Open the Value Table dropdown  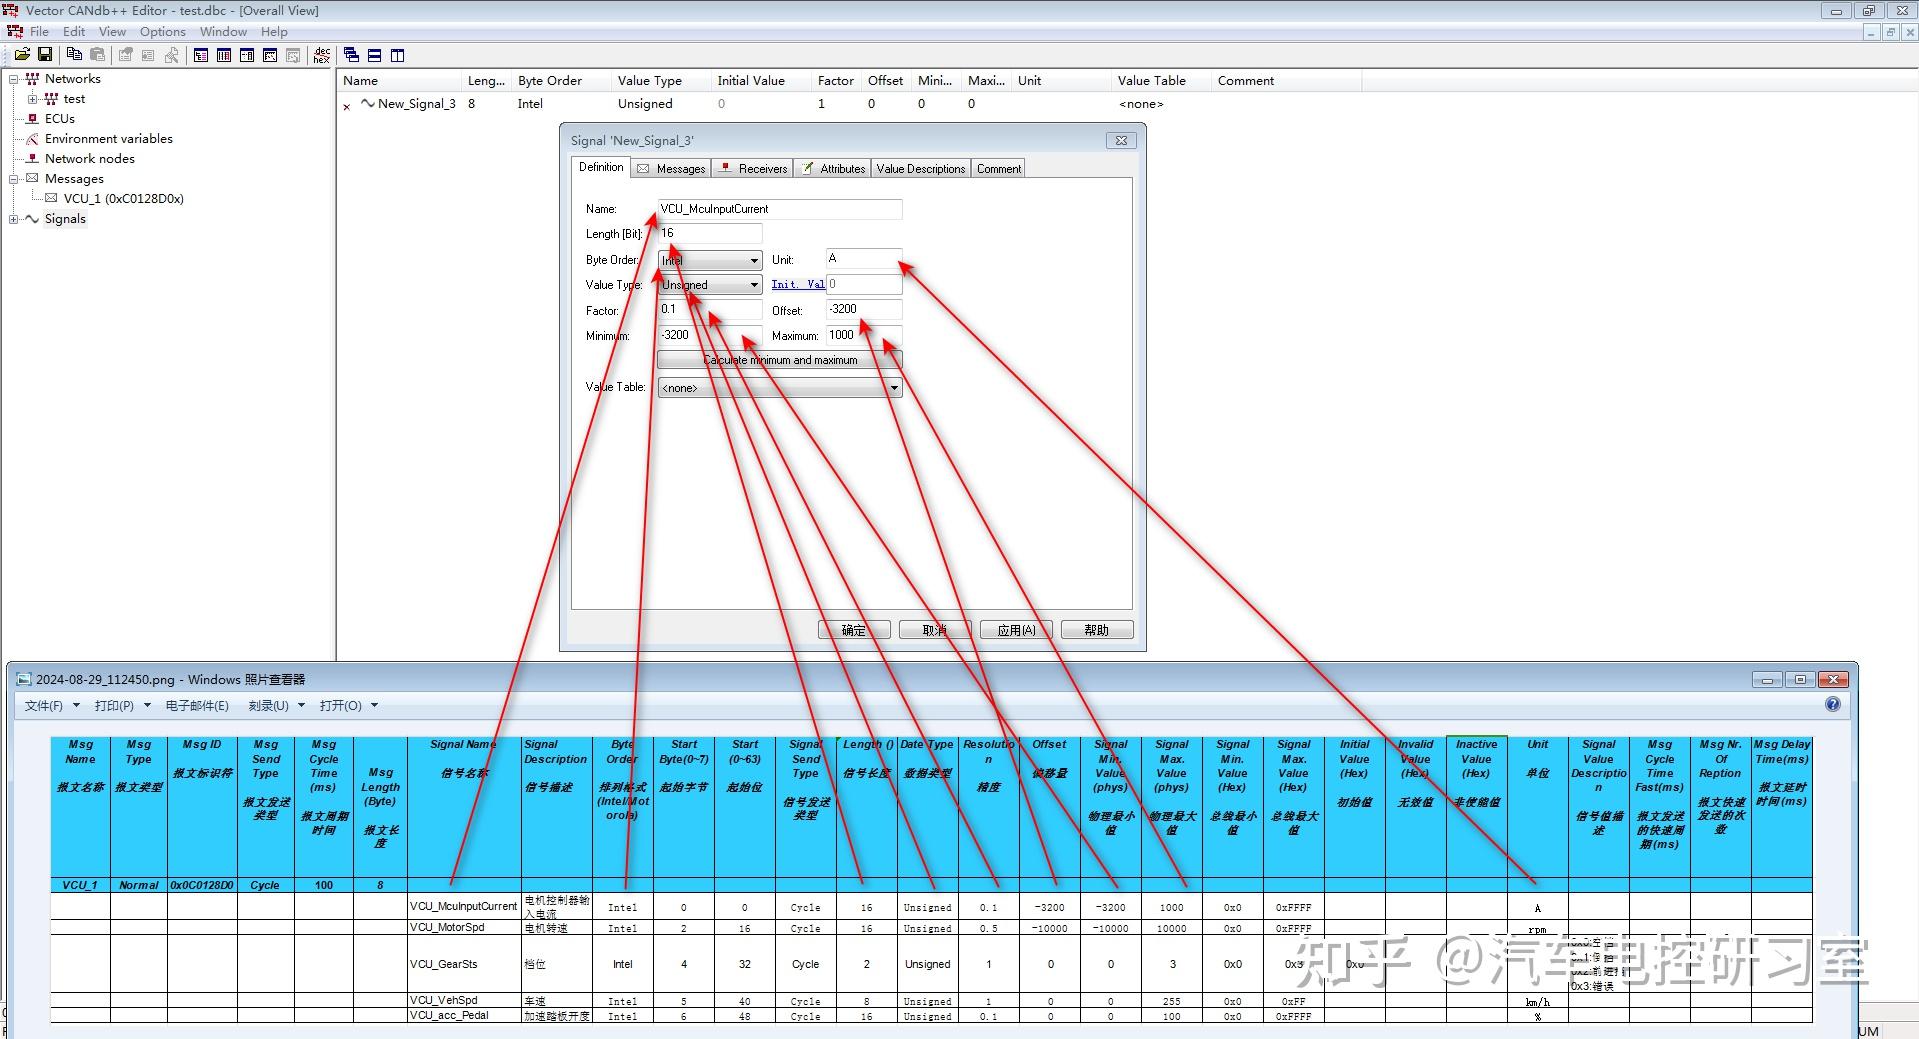[x=894, y=388]
